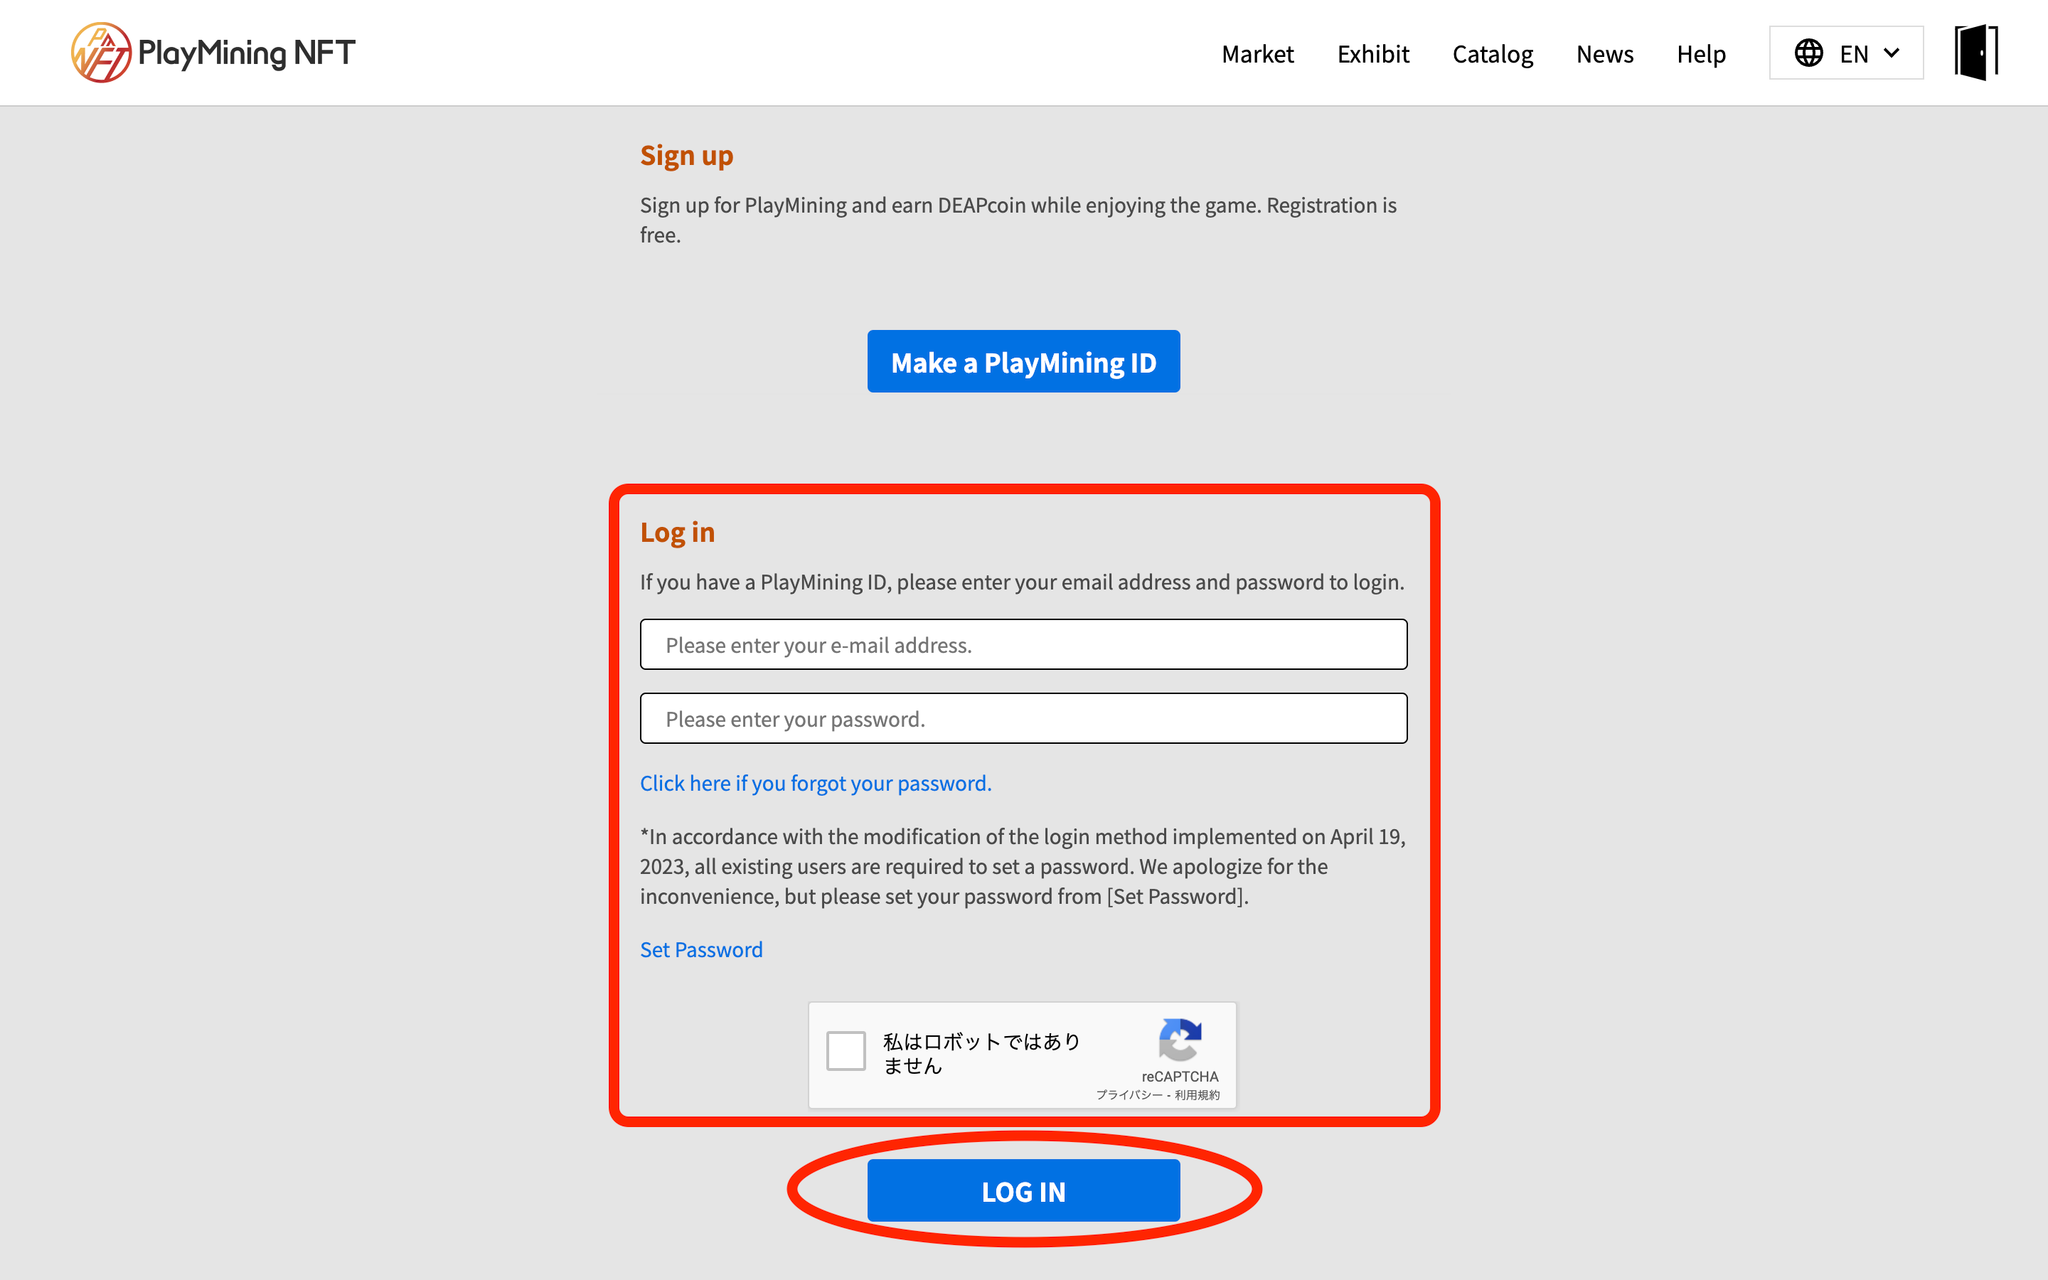Click the PlayMining NFT logo icon

(x=101, y=52)
